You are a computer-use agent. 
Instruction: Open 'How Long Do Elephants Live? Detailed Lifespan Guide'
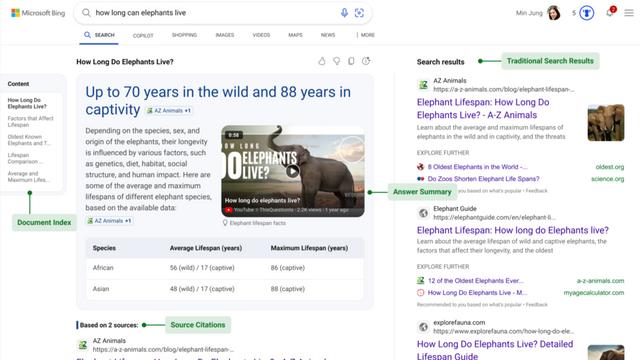coord(495,350)
